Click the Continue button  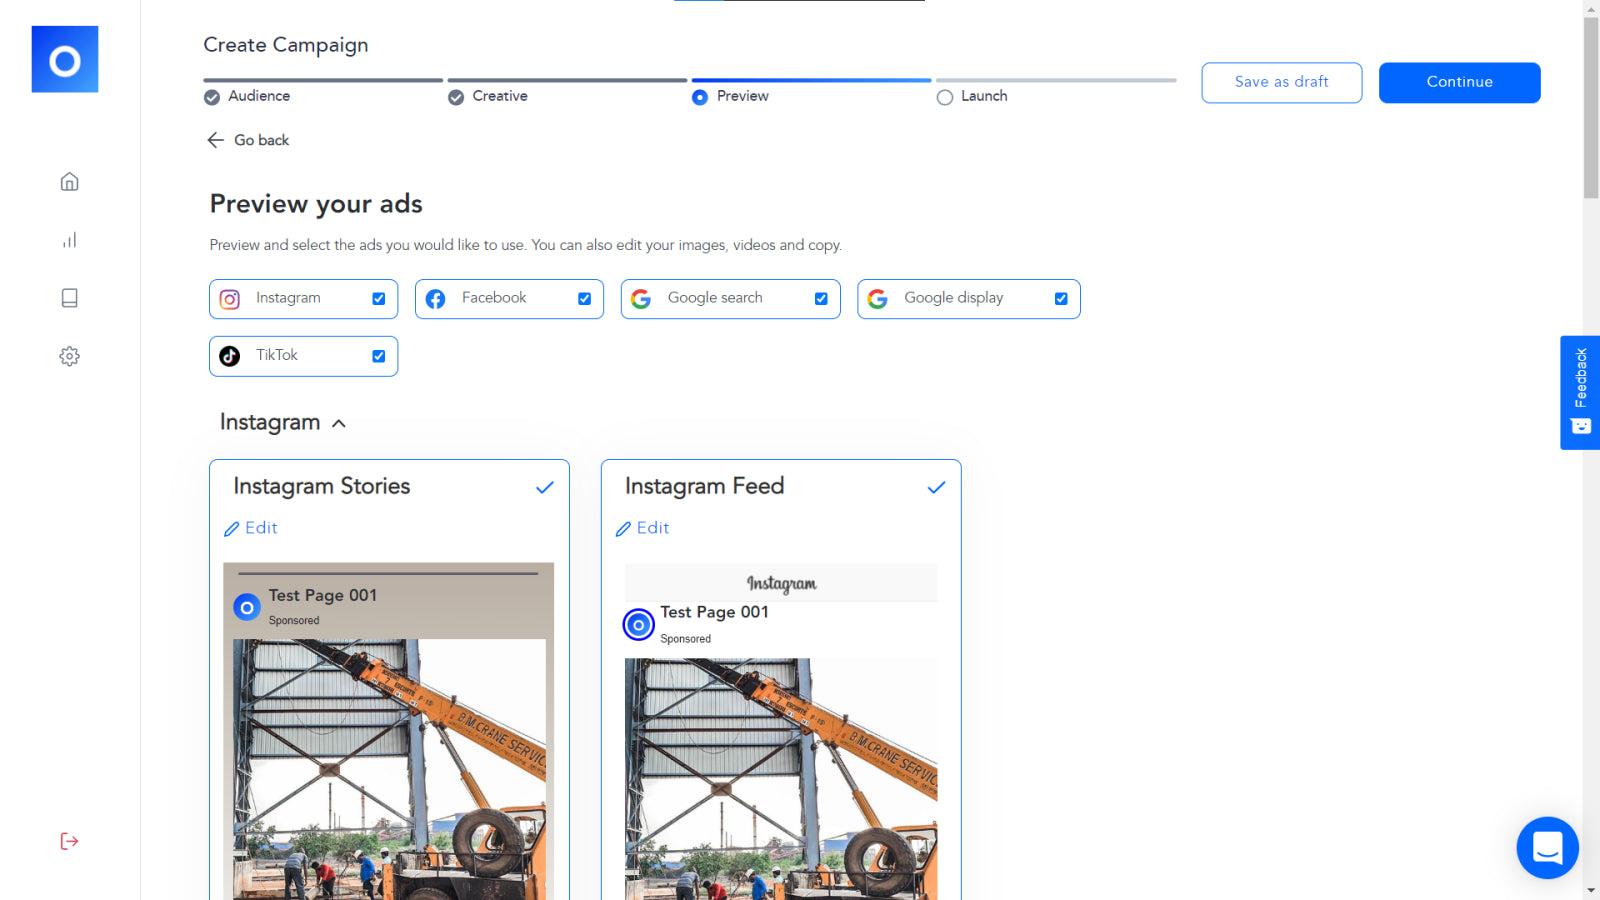point(1459,82)
